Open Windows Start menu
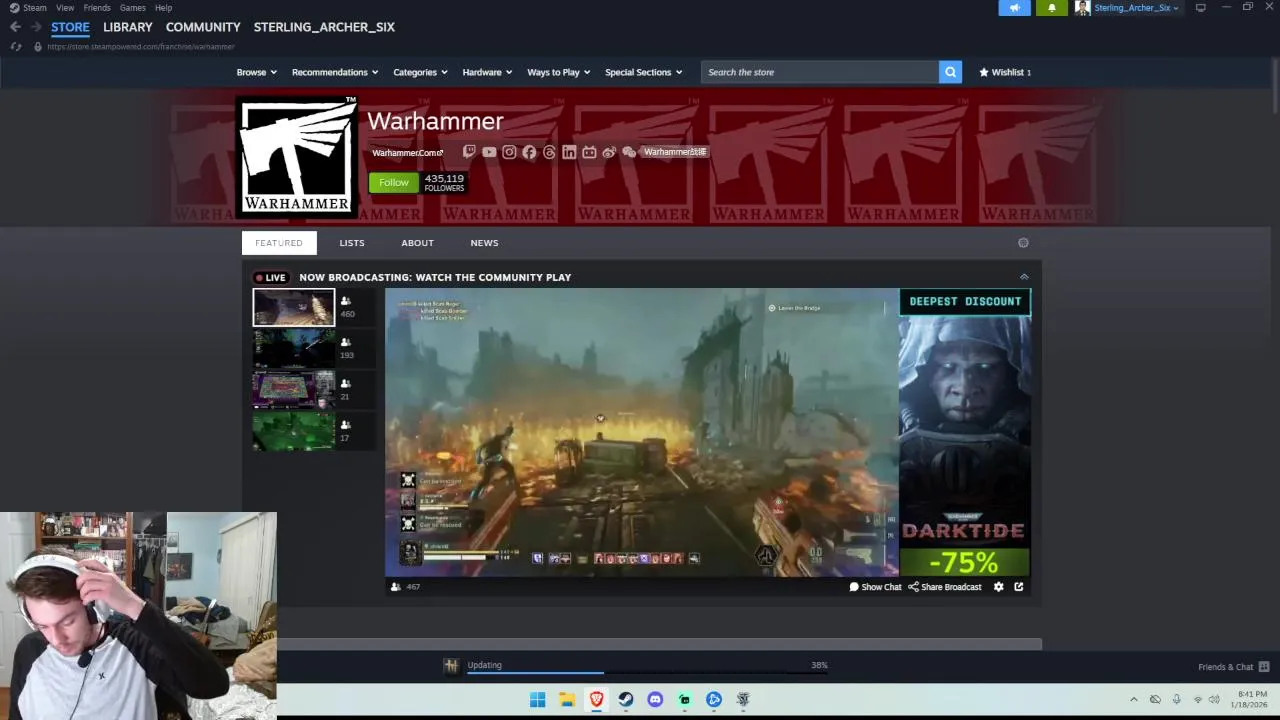Image resolution: width=1280 pixels, height=720 pixels. coord(537,699)
